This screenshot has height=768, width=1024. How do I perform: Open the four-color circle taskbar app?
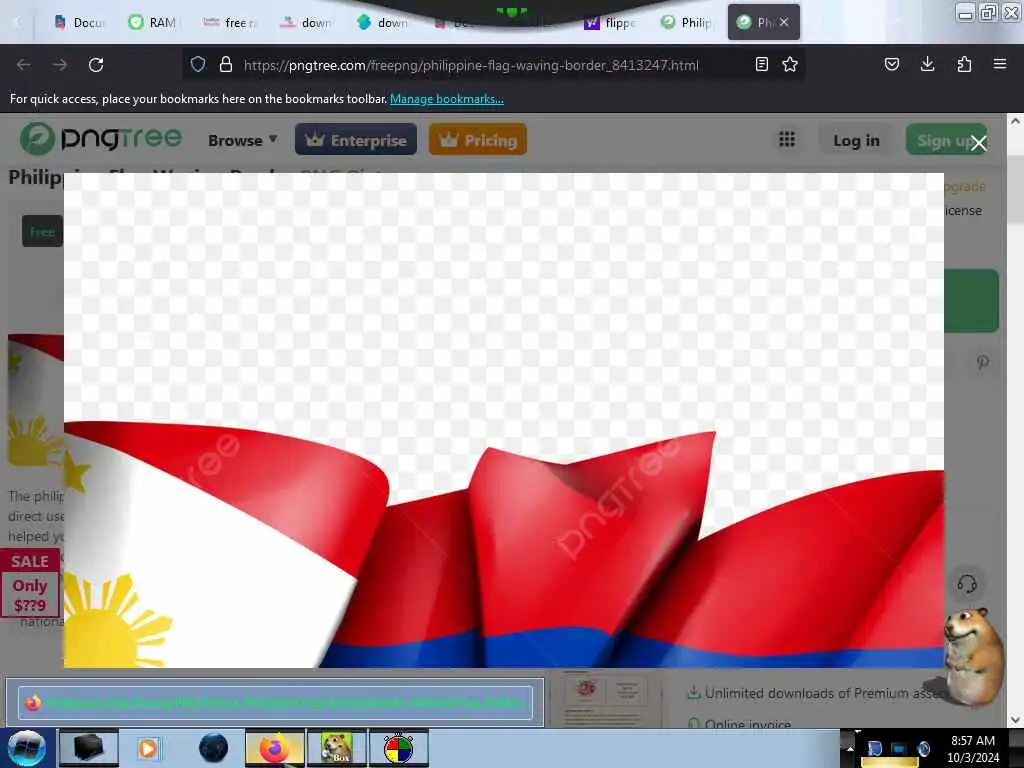click(x=399, y=748)
